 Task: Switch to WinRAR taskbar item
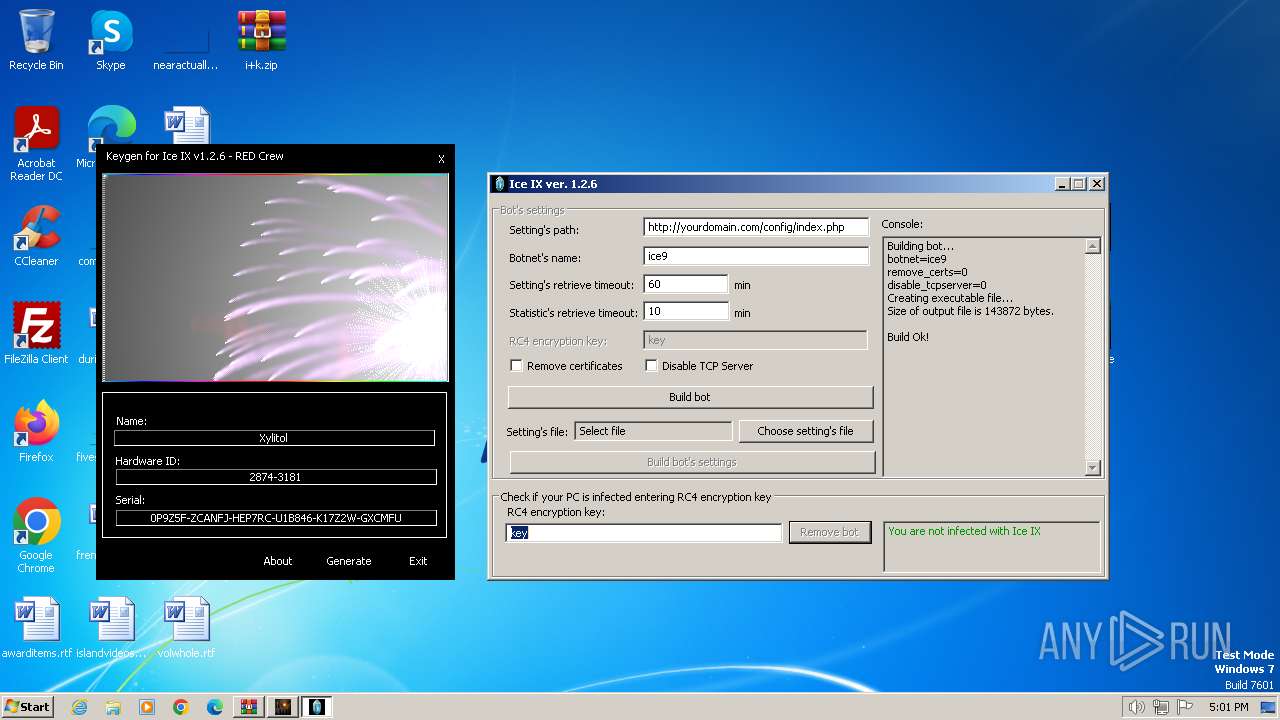[249, 707]
